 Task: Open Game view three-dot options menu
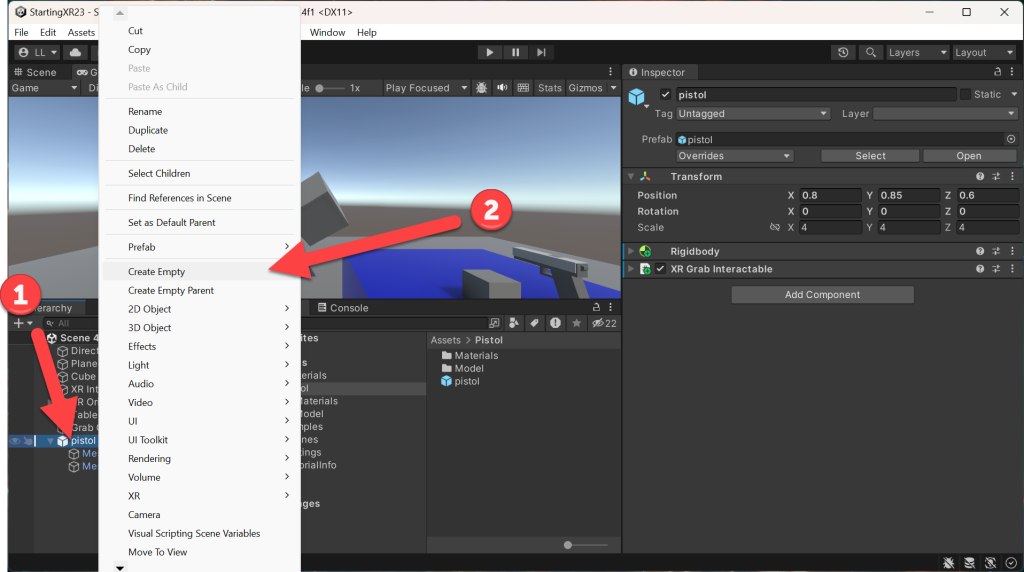[x=611, y=72]
